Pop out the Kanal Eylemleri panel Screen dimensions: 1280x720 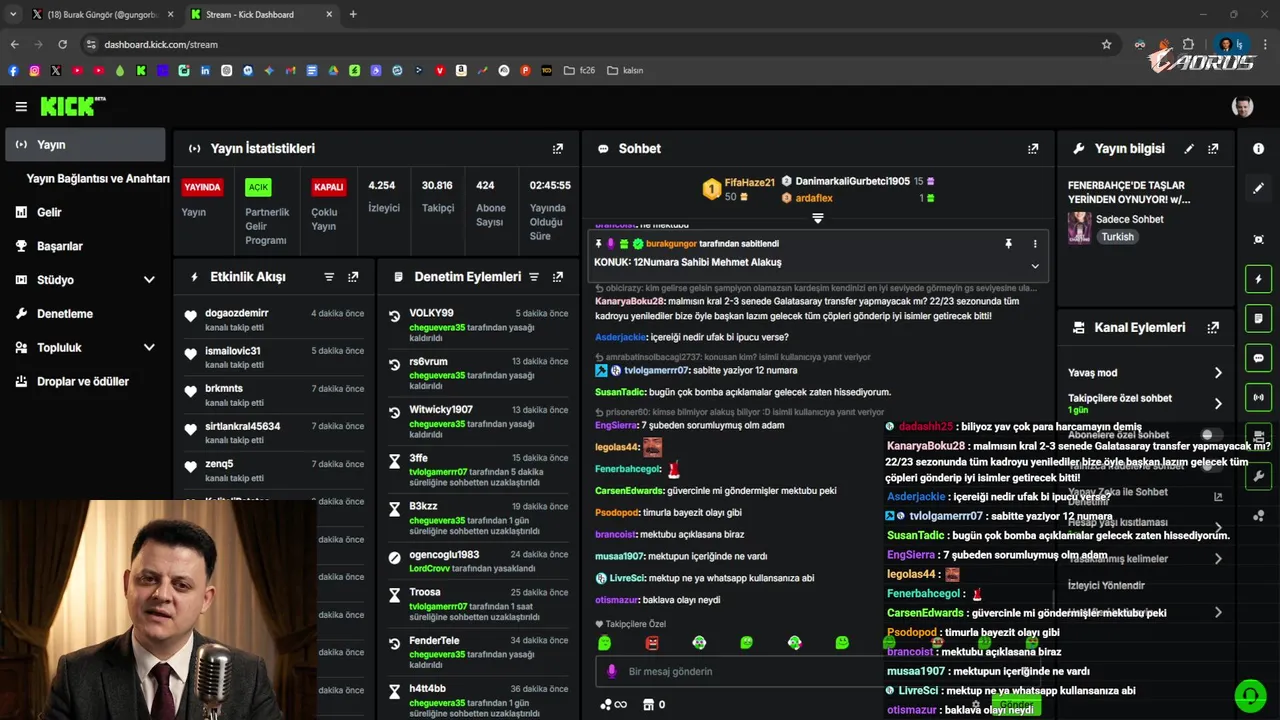coord(1213,328)
